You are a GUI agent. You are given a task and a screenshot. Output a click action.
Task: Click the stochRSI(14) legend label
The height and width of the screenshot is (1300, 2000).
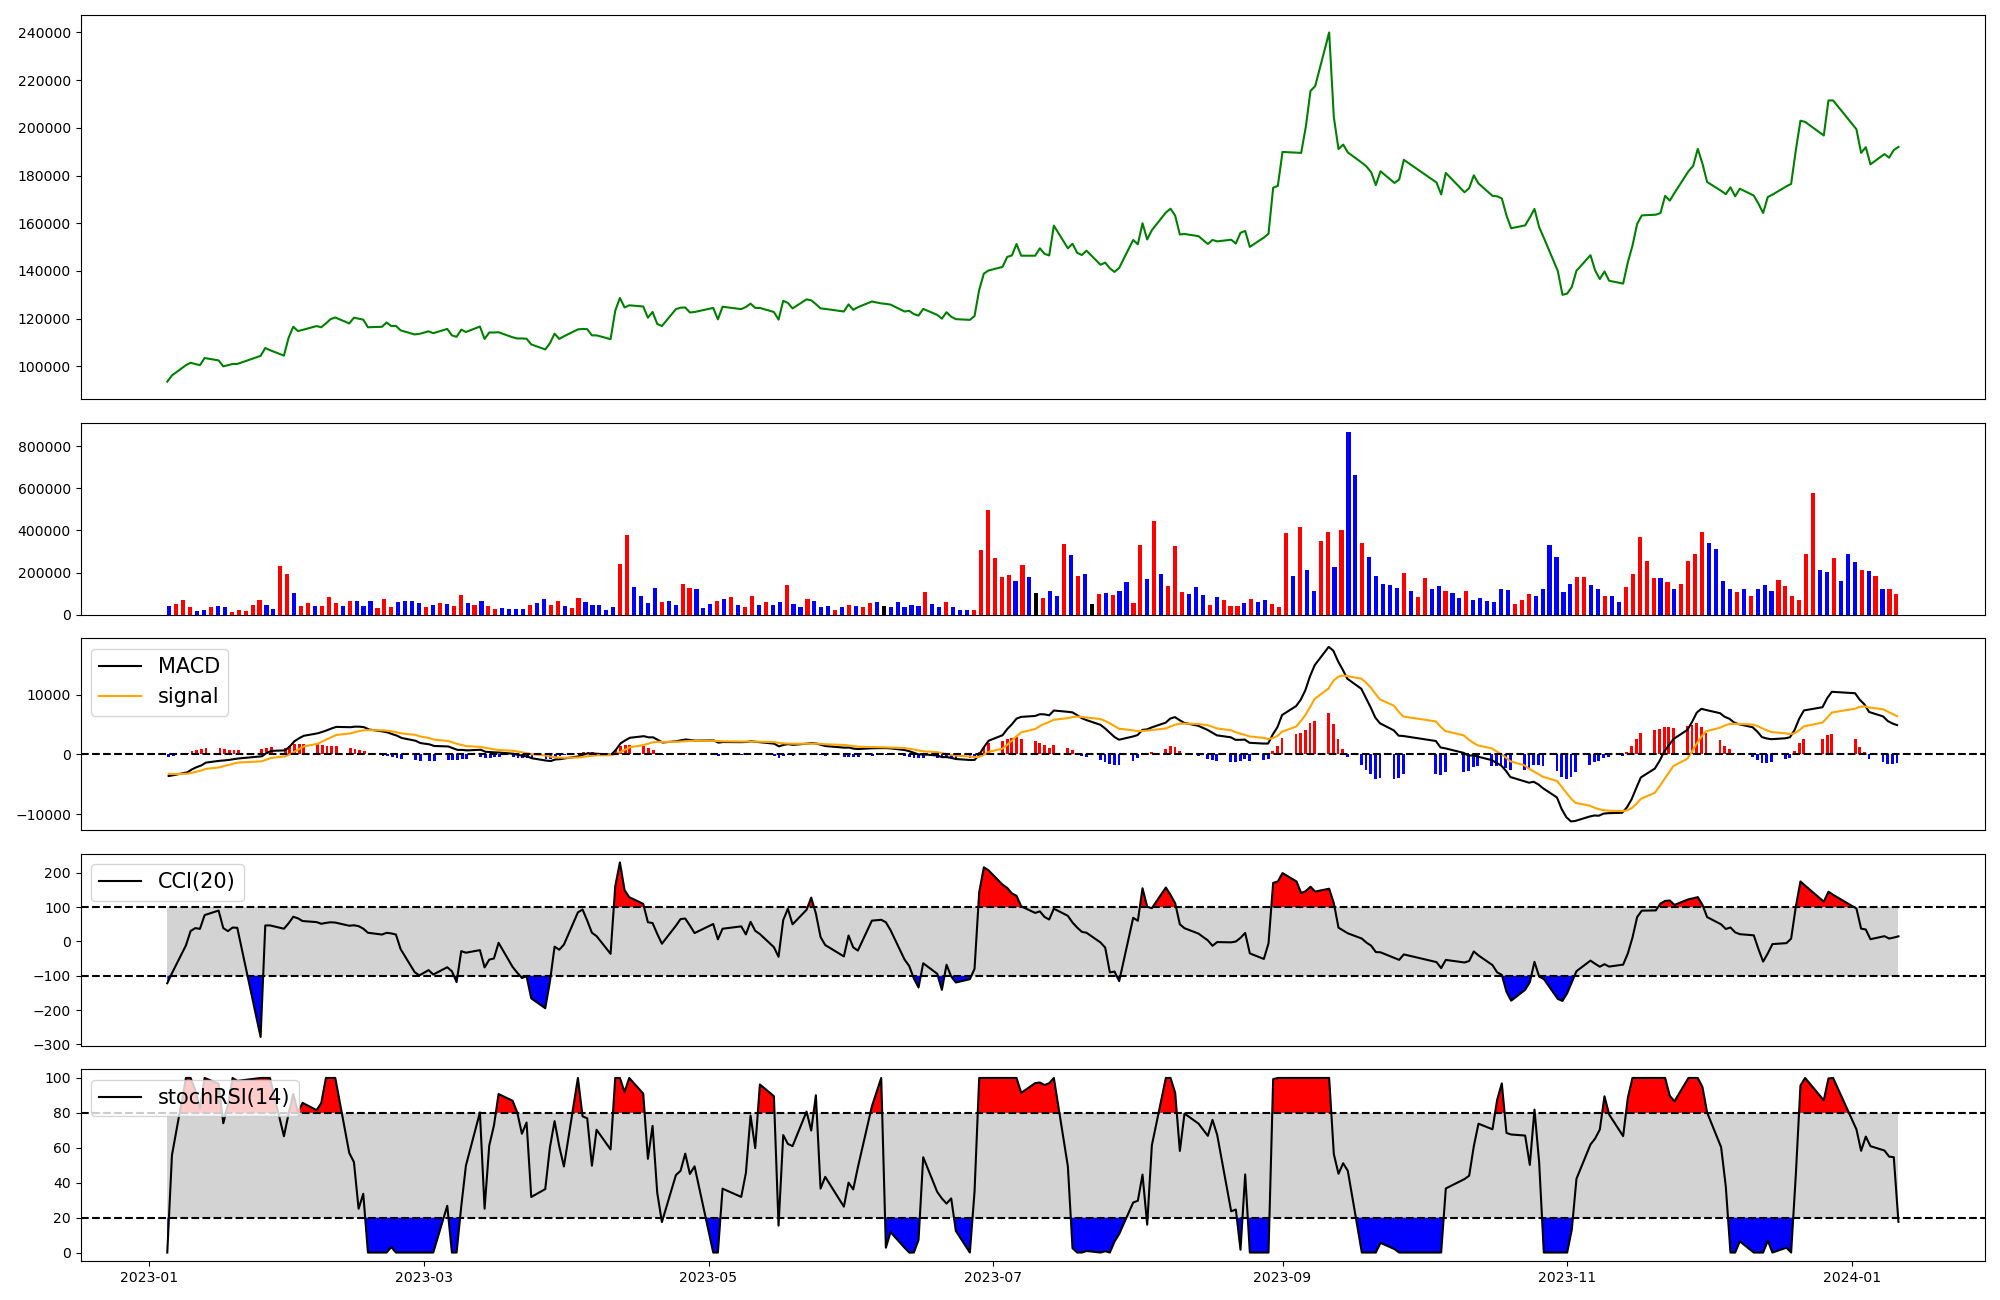click(224, 1097)
